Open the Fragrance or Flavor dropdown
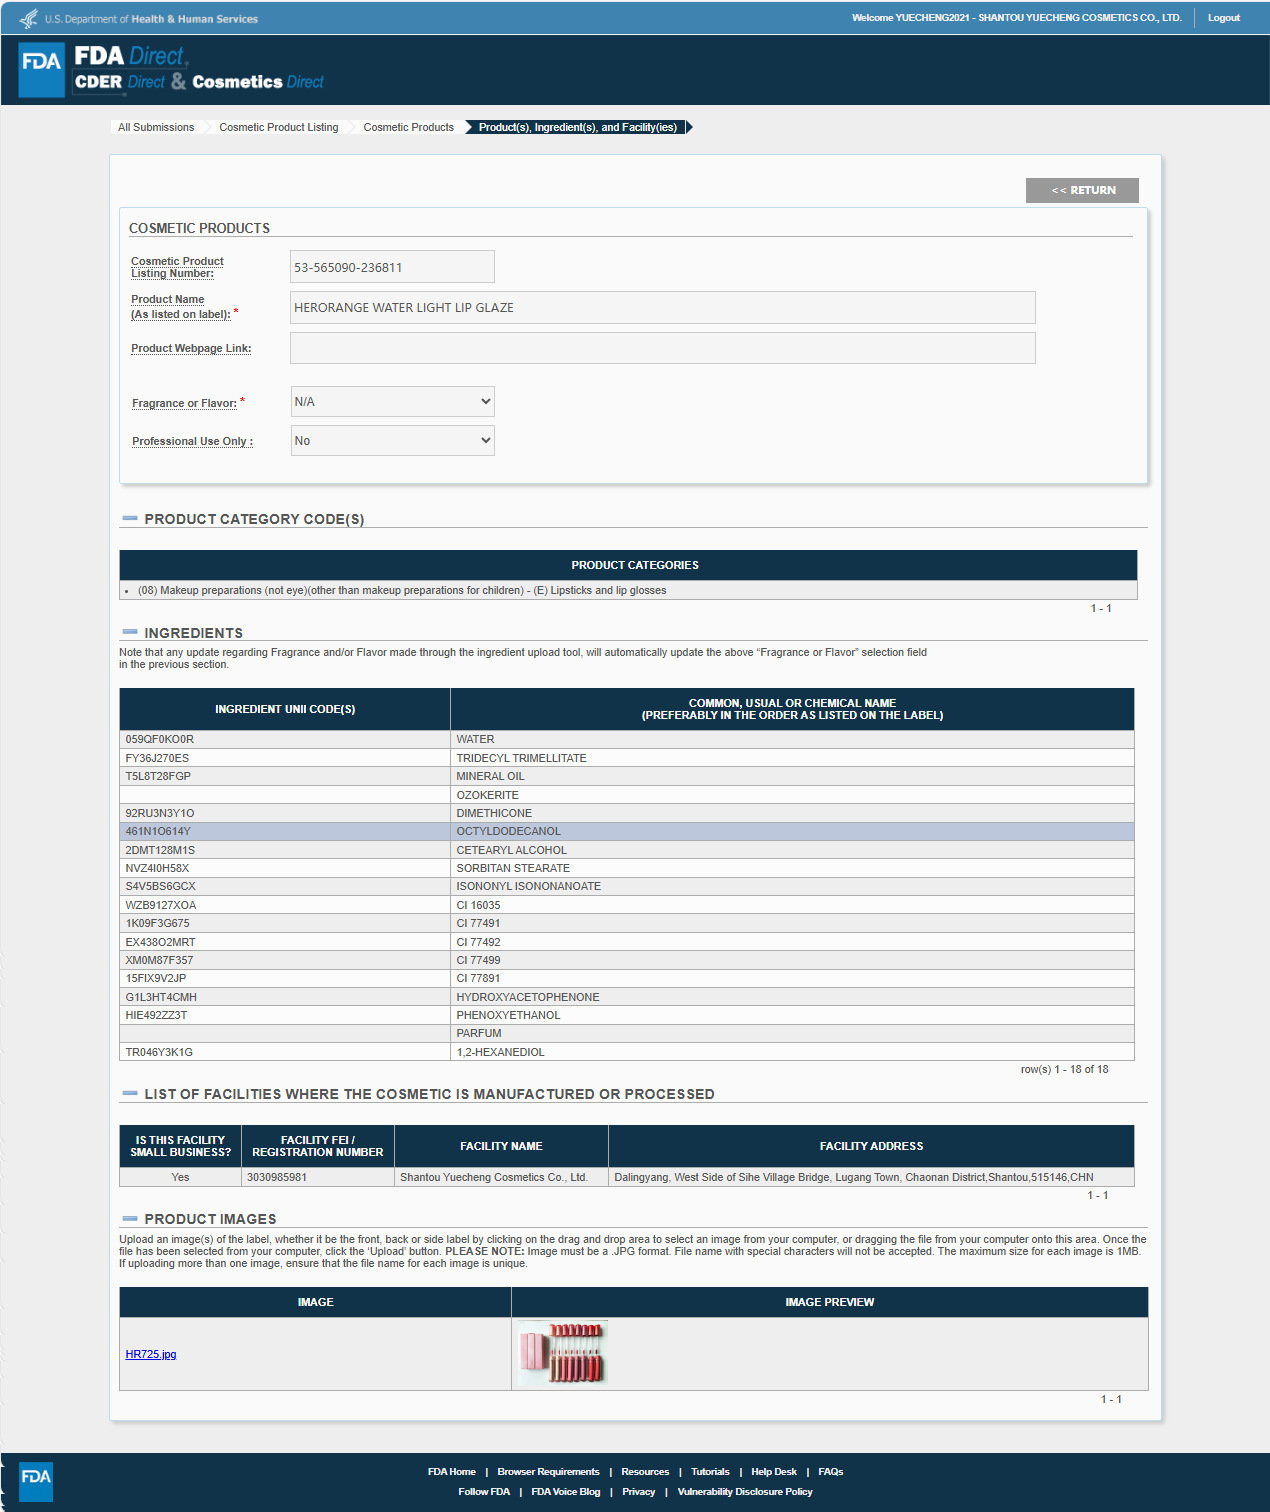 [392, 401]
